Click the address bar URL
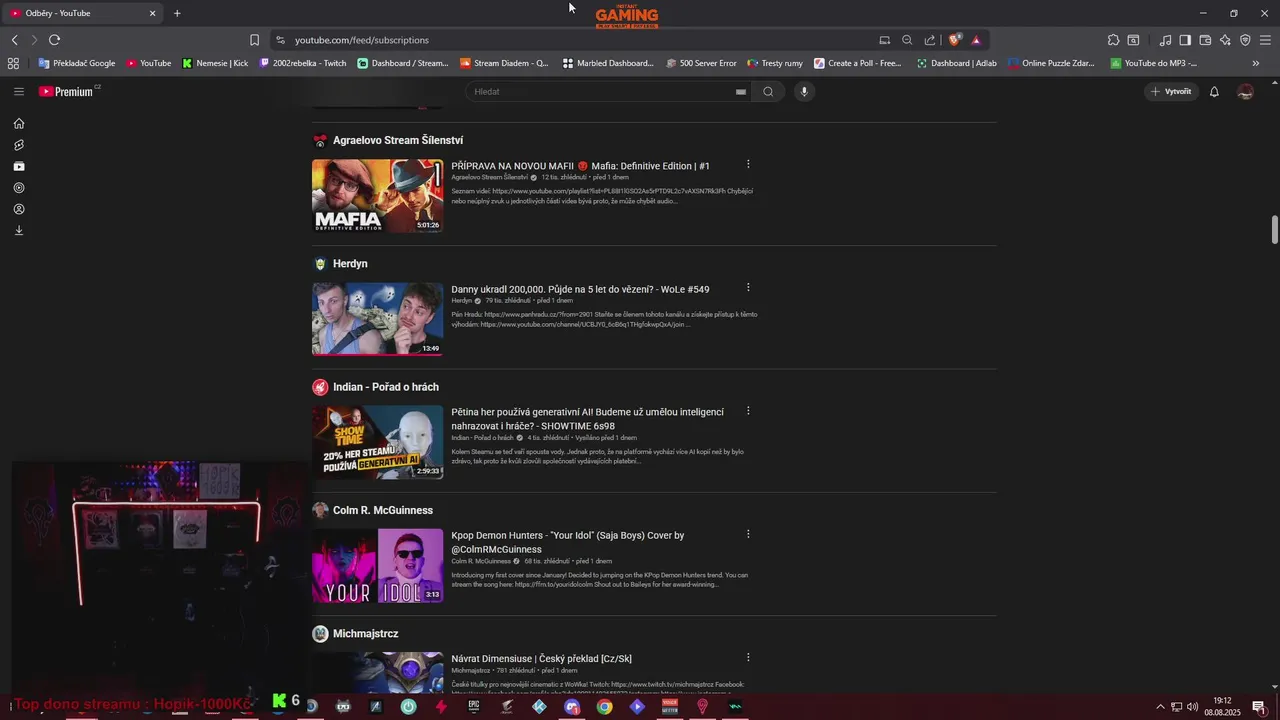The height and width of the screenshot is (720, 1280). click(x=362, y=40)
